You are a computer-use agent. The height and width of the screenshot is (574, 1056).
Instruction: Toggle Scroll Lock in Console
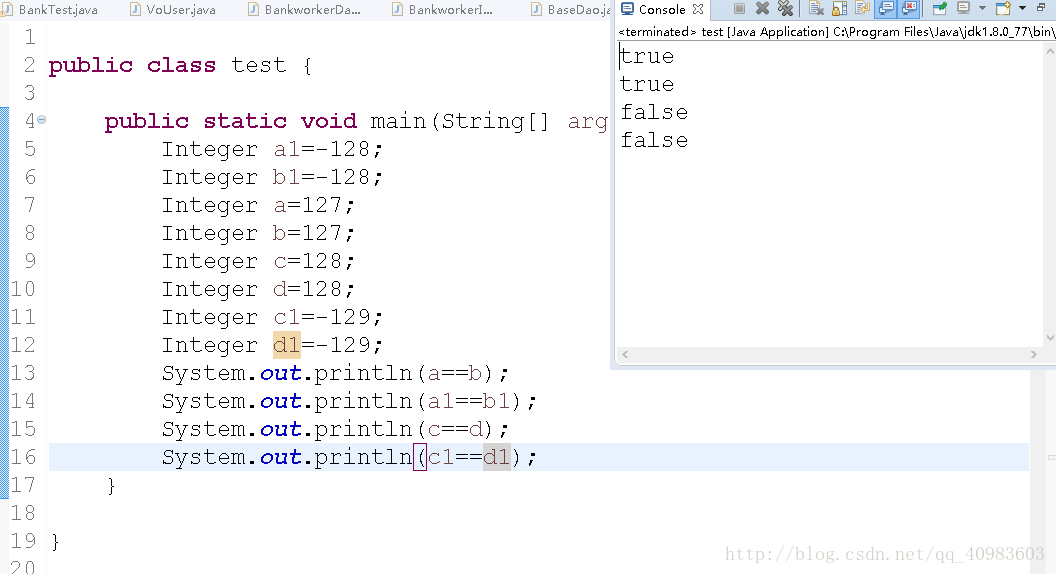pos(839,9)
